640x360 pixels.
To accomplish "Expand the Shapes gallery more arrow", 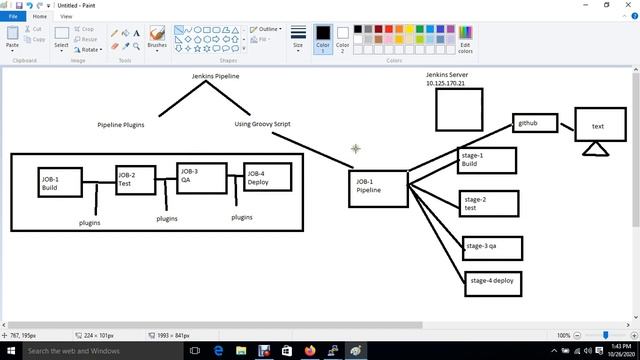I will [244, 49].
